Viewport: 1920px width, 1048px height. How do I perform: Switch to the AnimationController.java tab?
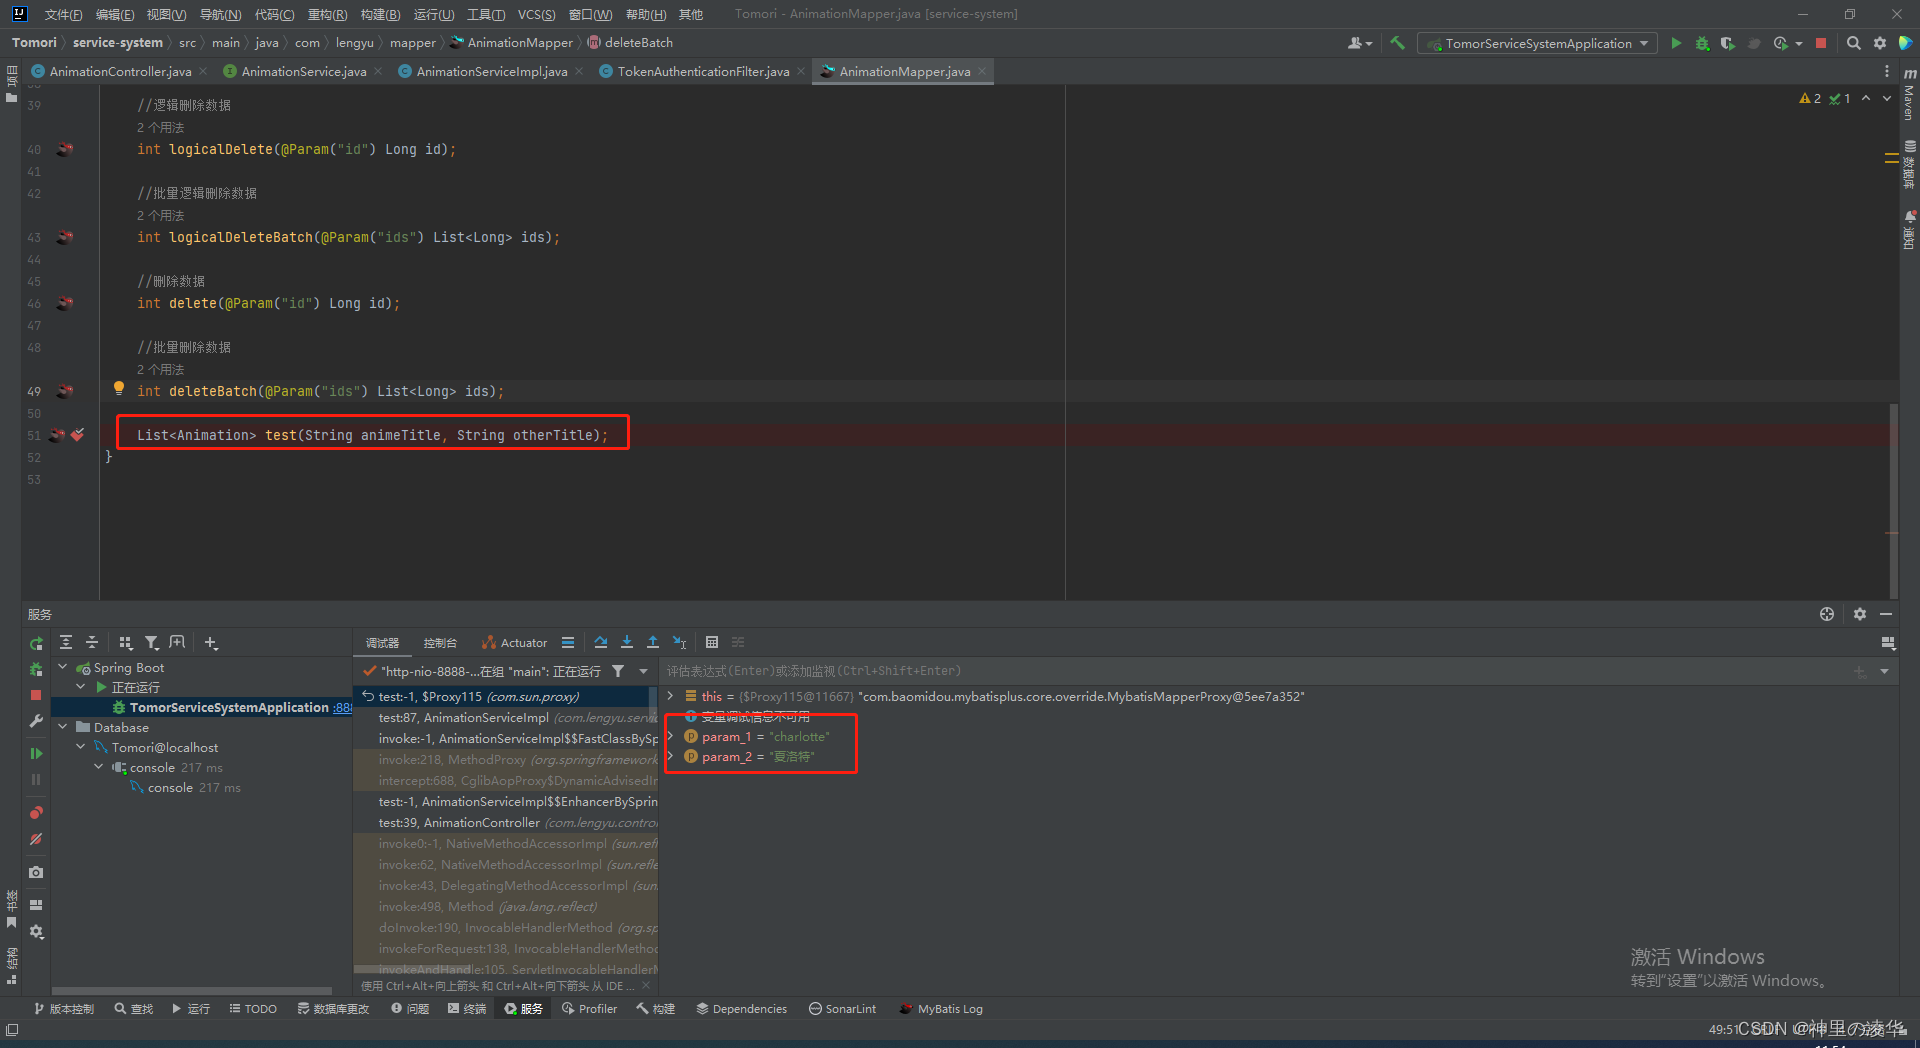tap(120, 71)
